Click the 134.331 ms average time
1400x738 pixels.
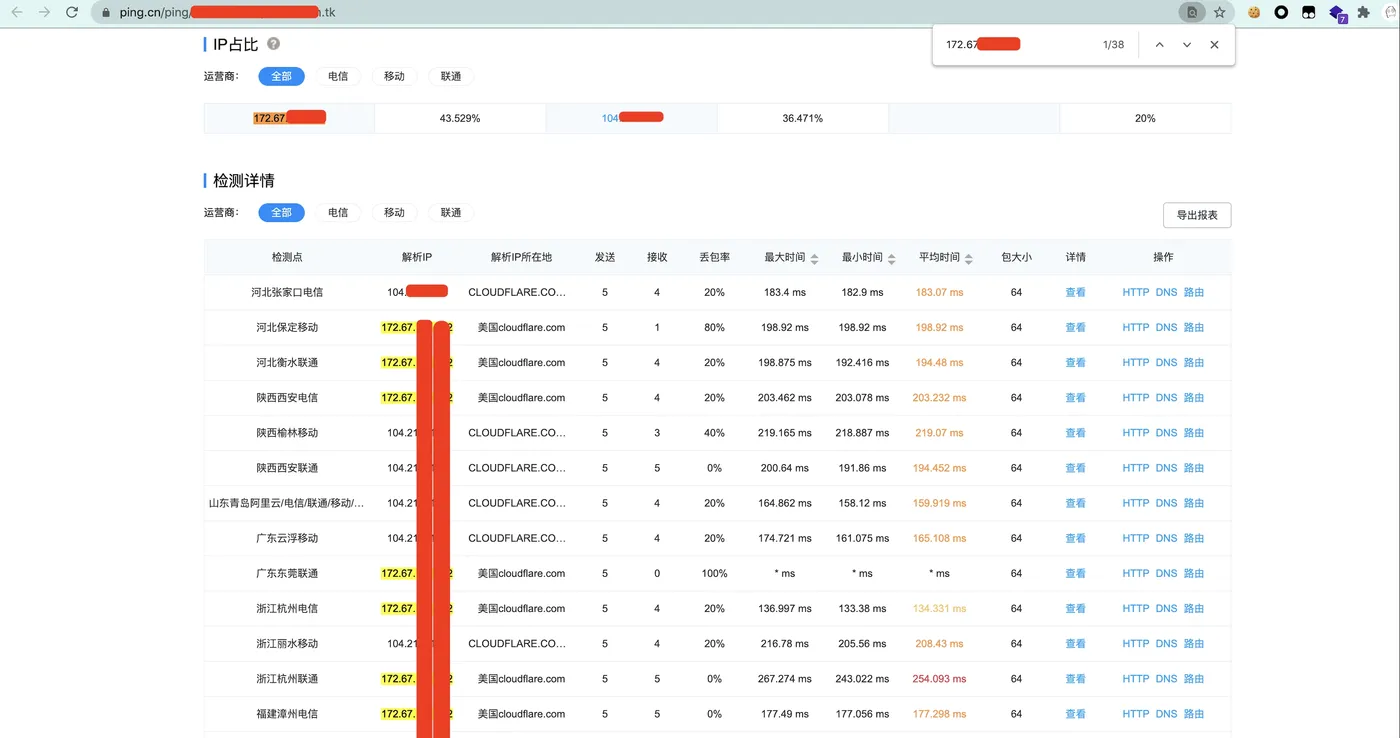(x=939, y=608)
